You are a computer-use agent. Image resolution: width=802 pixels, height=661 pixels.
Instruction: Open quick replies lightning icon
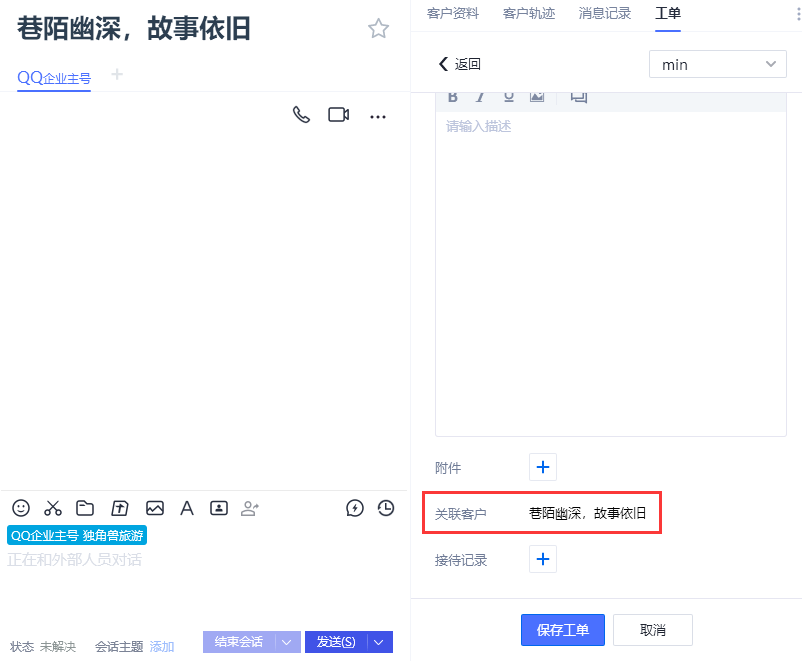[x=354, y=508]
